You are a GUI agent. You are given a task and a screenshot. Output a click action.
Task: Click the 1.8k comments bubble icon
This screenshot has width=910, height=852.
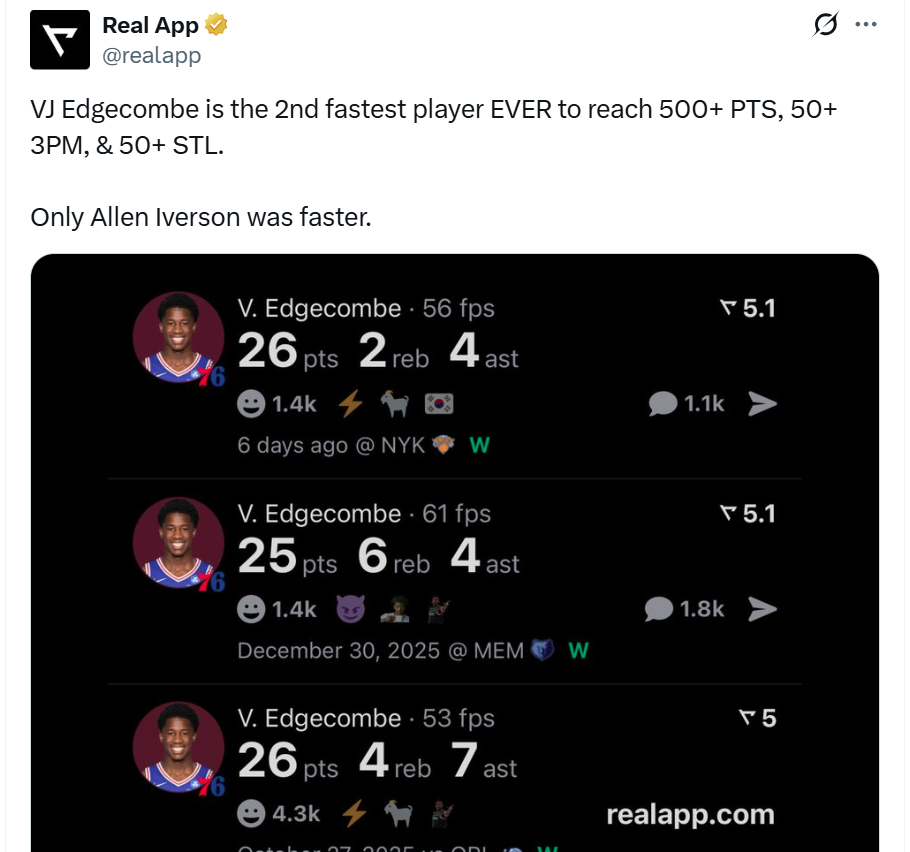click(662, 609)
